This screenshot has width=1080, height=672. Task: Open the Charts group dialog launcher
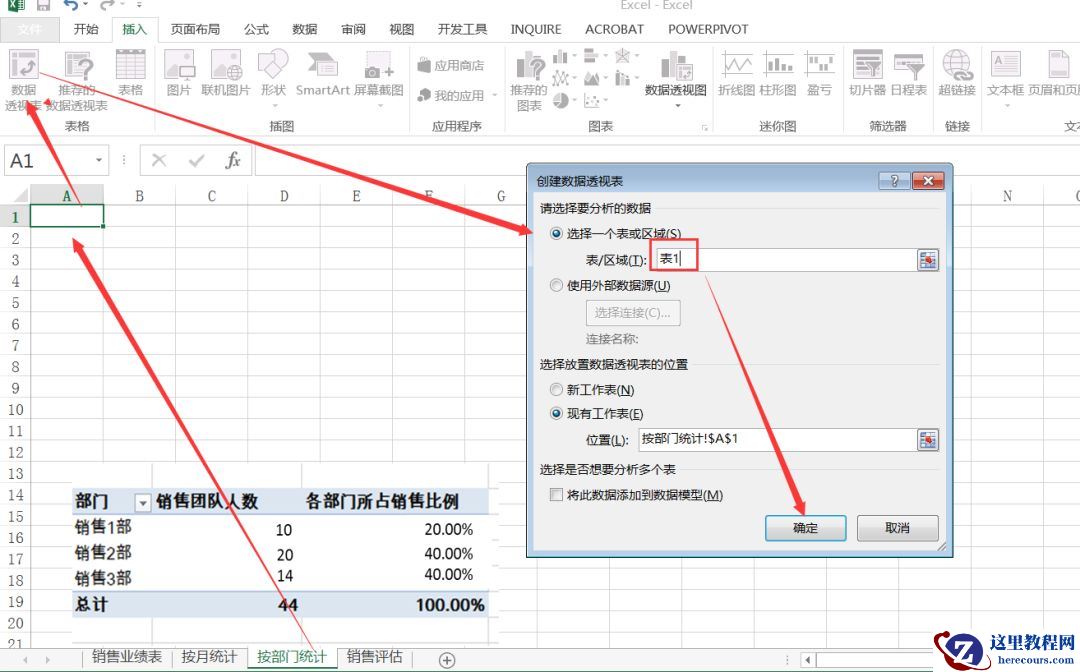[x=704, y=127]
